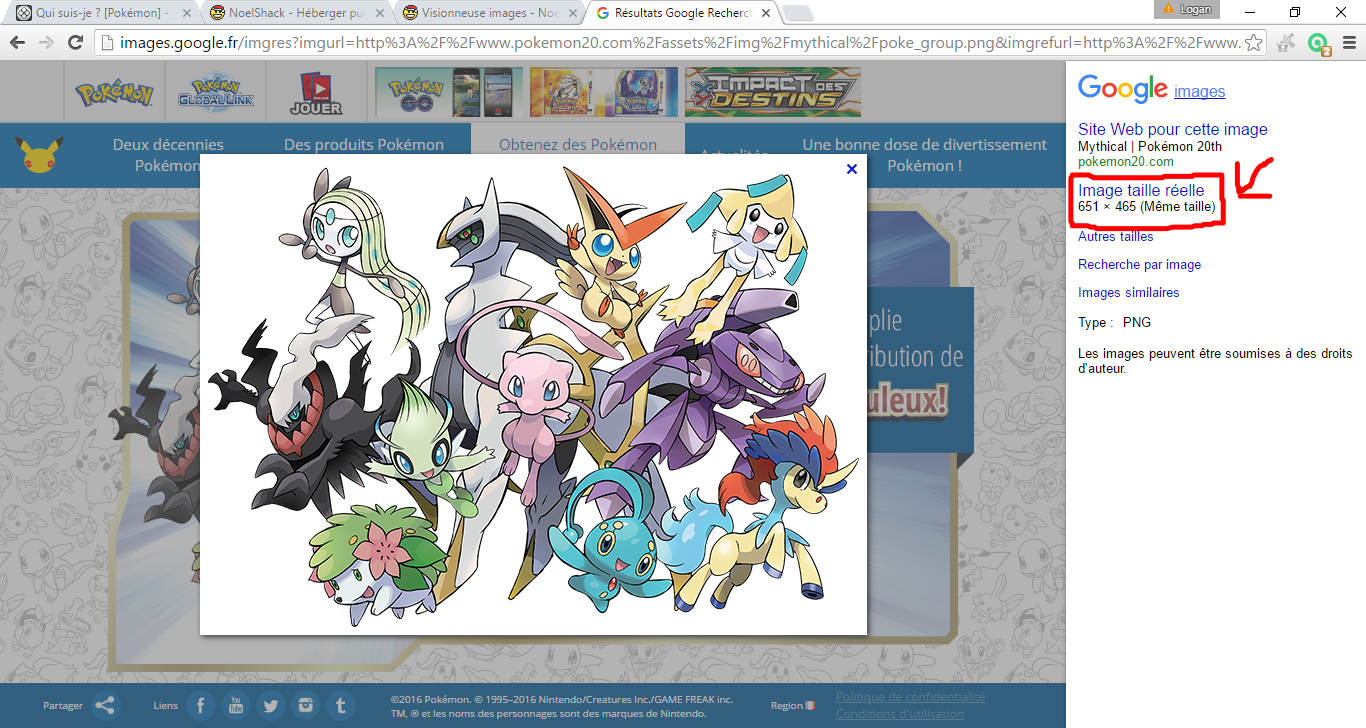This screenshot has width=1366, height=728.
Task: Reload the current page
Action: pos(75,43)
